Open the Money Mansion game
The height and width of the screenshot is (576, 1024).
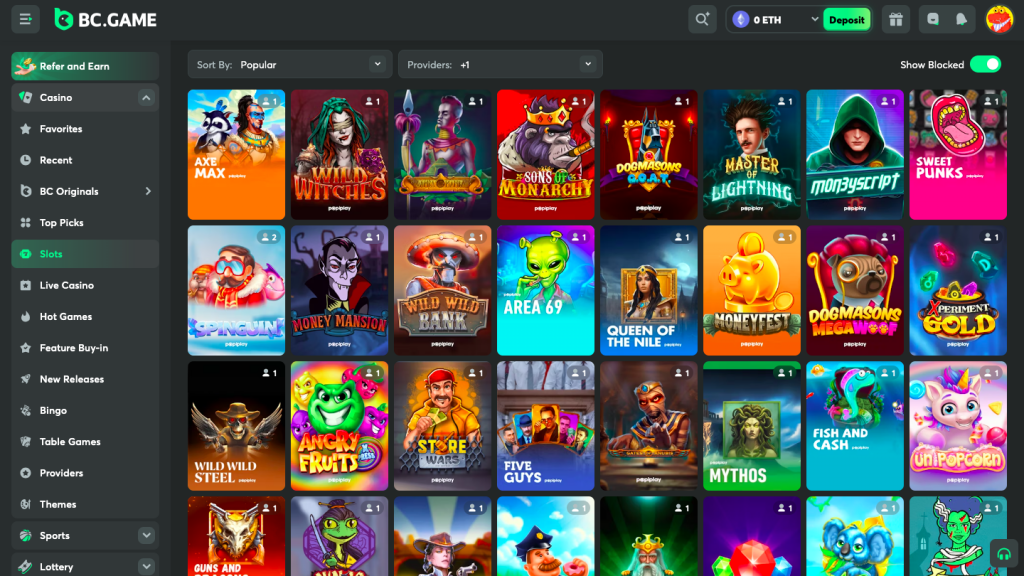pyautogui.click(x=340, y=291)
